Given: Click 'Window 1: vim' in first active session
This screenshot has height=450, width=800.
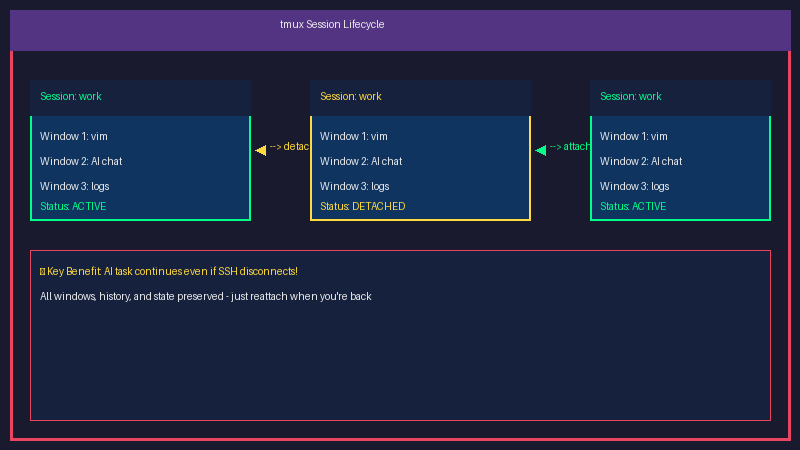Looking at the screenshot, I should (74, 136).
